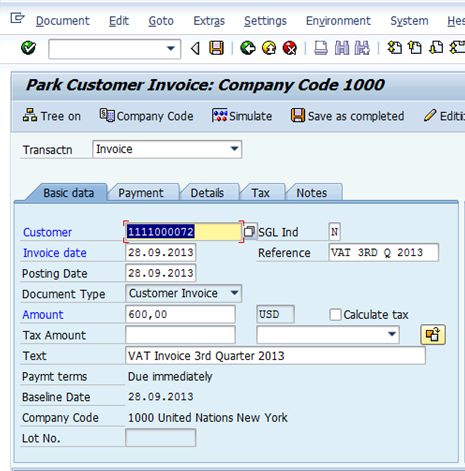This screenshot has height=471, width=465.
Task: Click the Previous Page toolbar icon
Action: pyautogui.click(x=415, y=48)
